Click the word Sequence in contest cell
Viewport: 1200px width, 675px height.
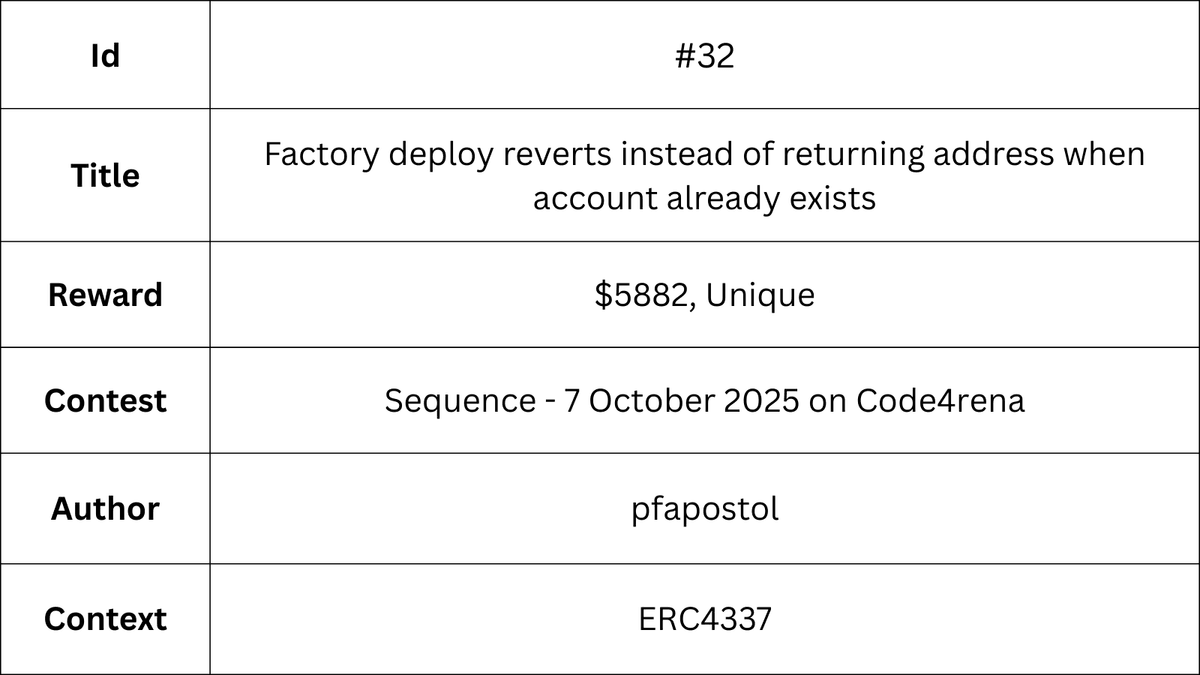click(461, 401)
